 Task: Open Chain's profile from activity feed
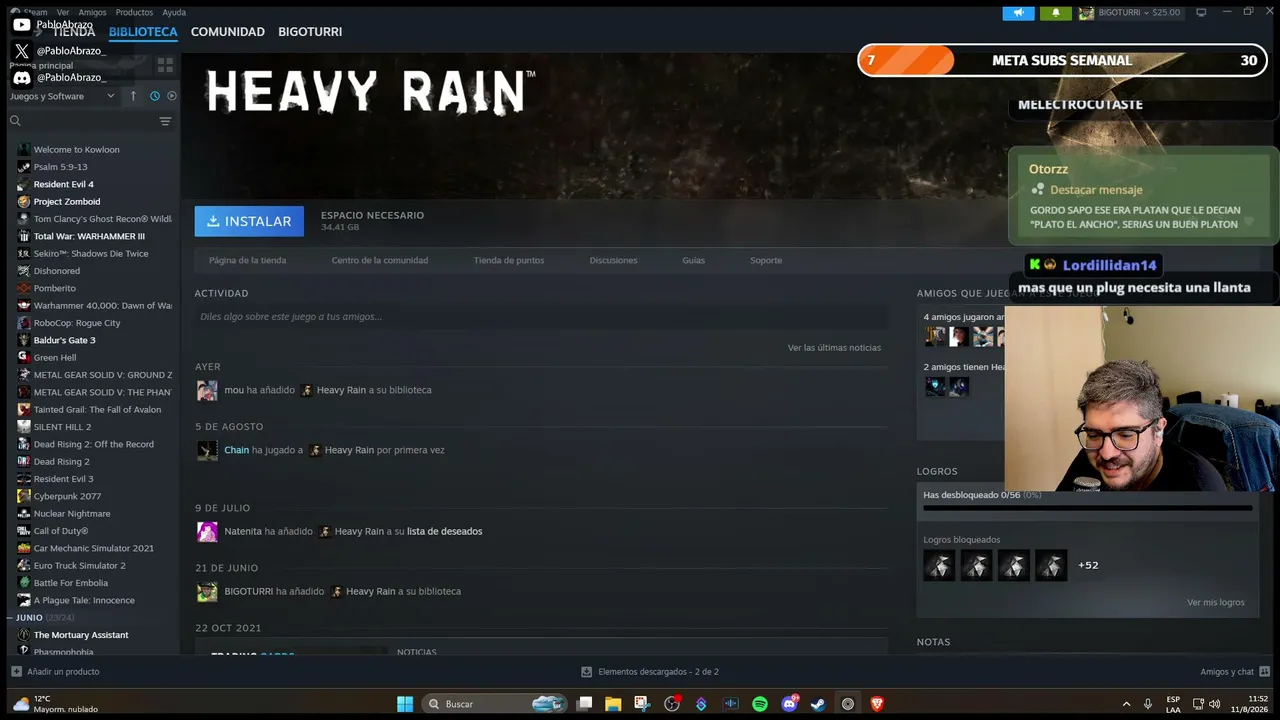pos(237,450)
